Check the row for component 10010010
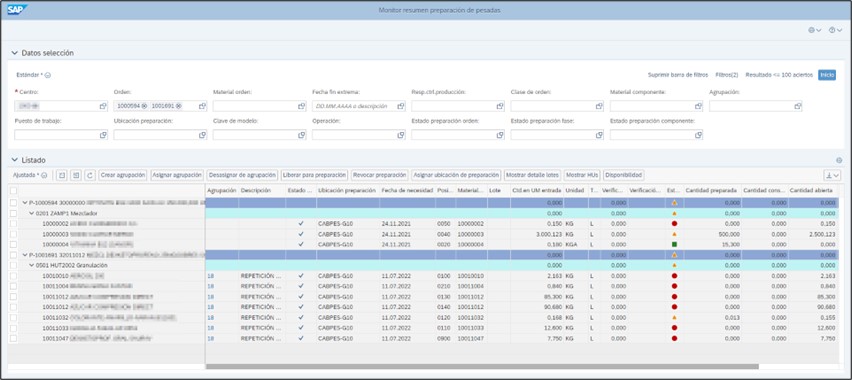The width and height of the screenshot is (852, 380). click(14, 276)
